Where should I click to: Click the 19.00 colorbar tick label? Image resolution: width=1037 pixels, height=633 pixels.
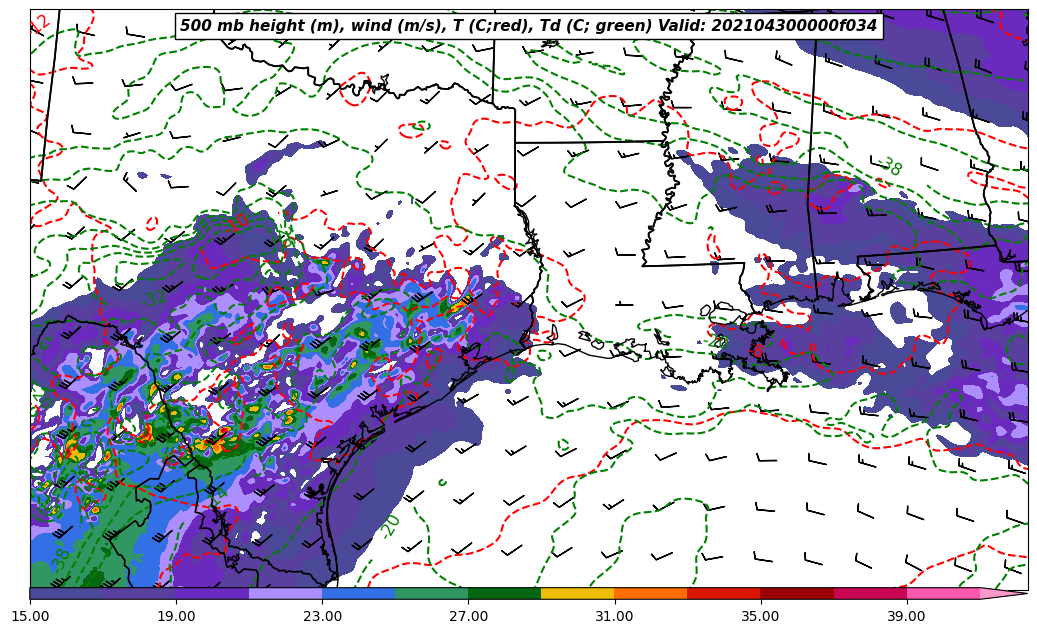[x=176, y=616]
